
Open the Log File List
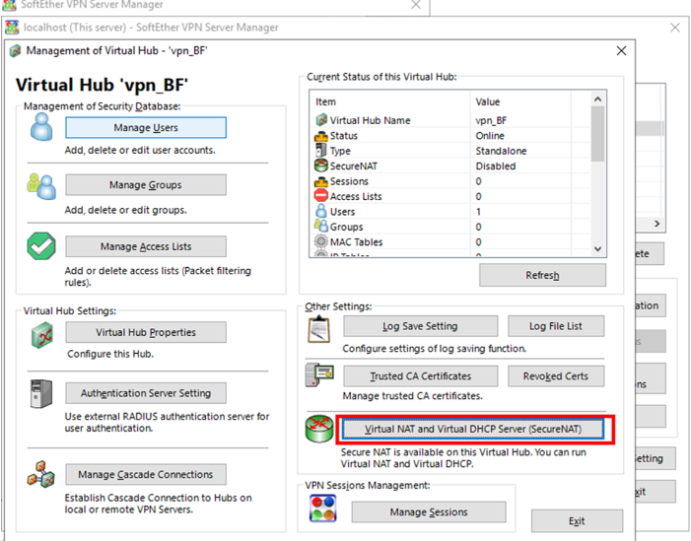(555, 326)
